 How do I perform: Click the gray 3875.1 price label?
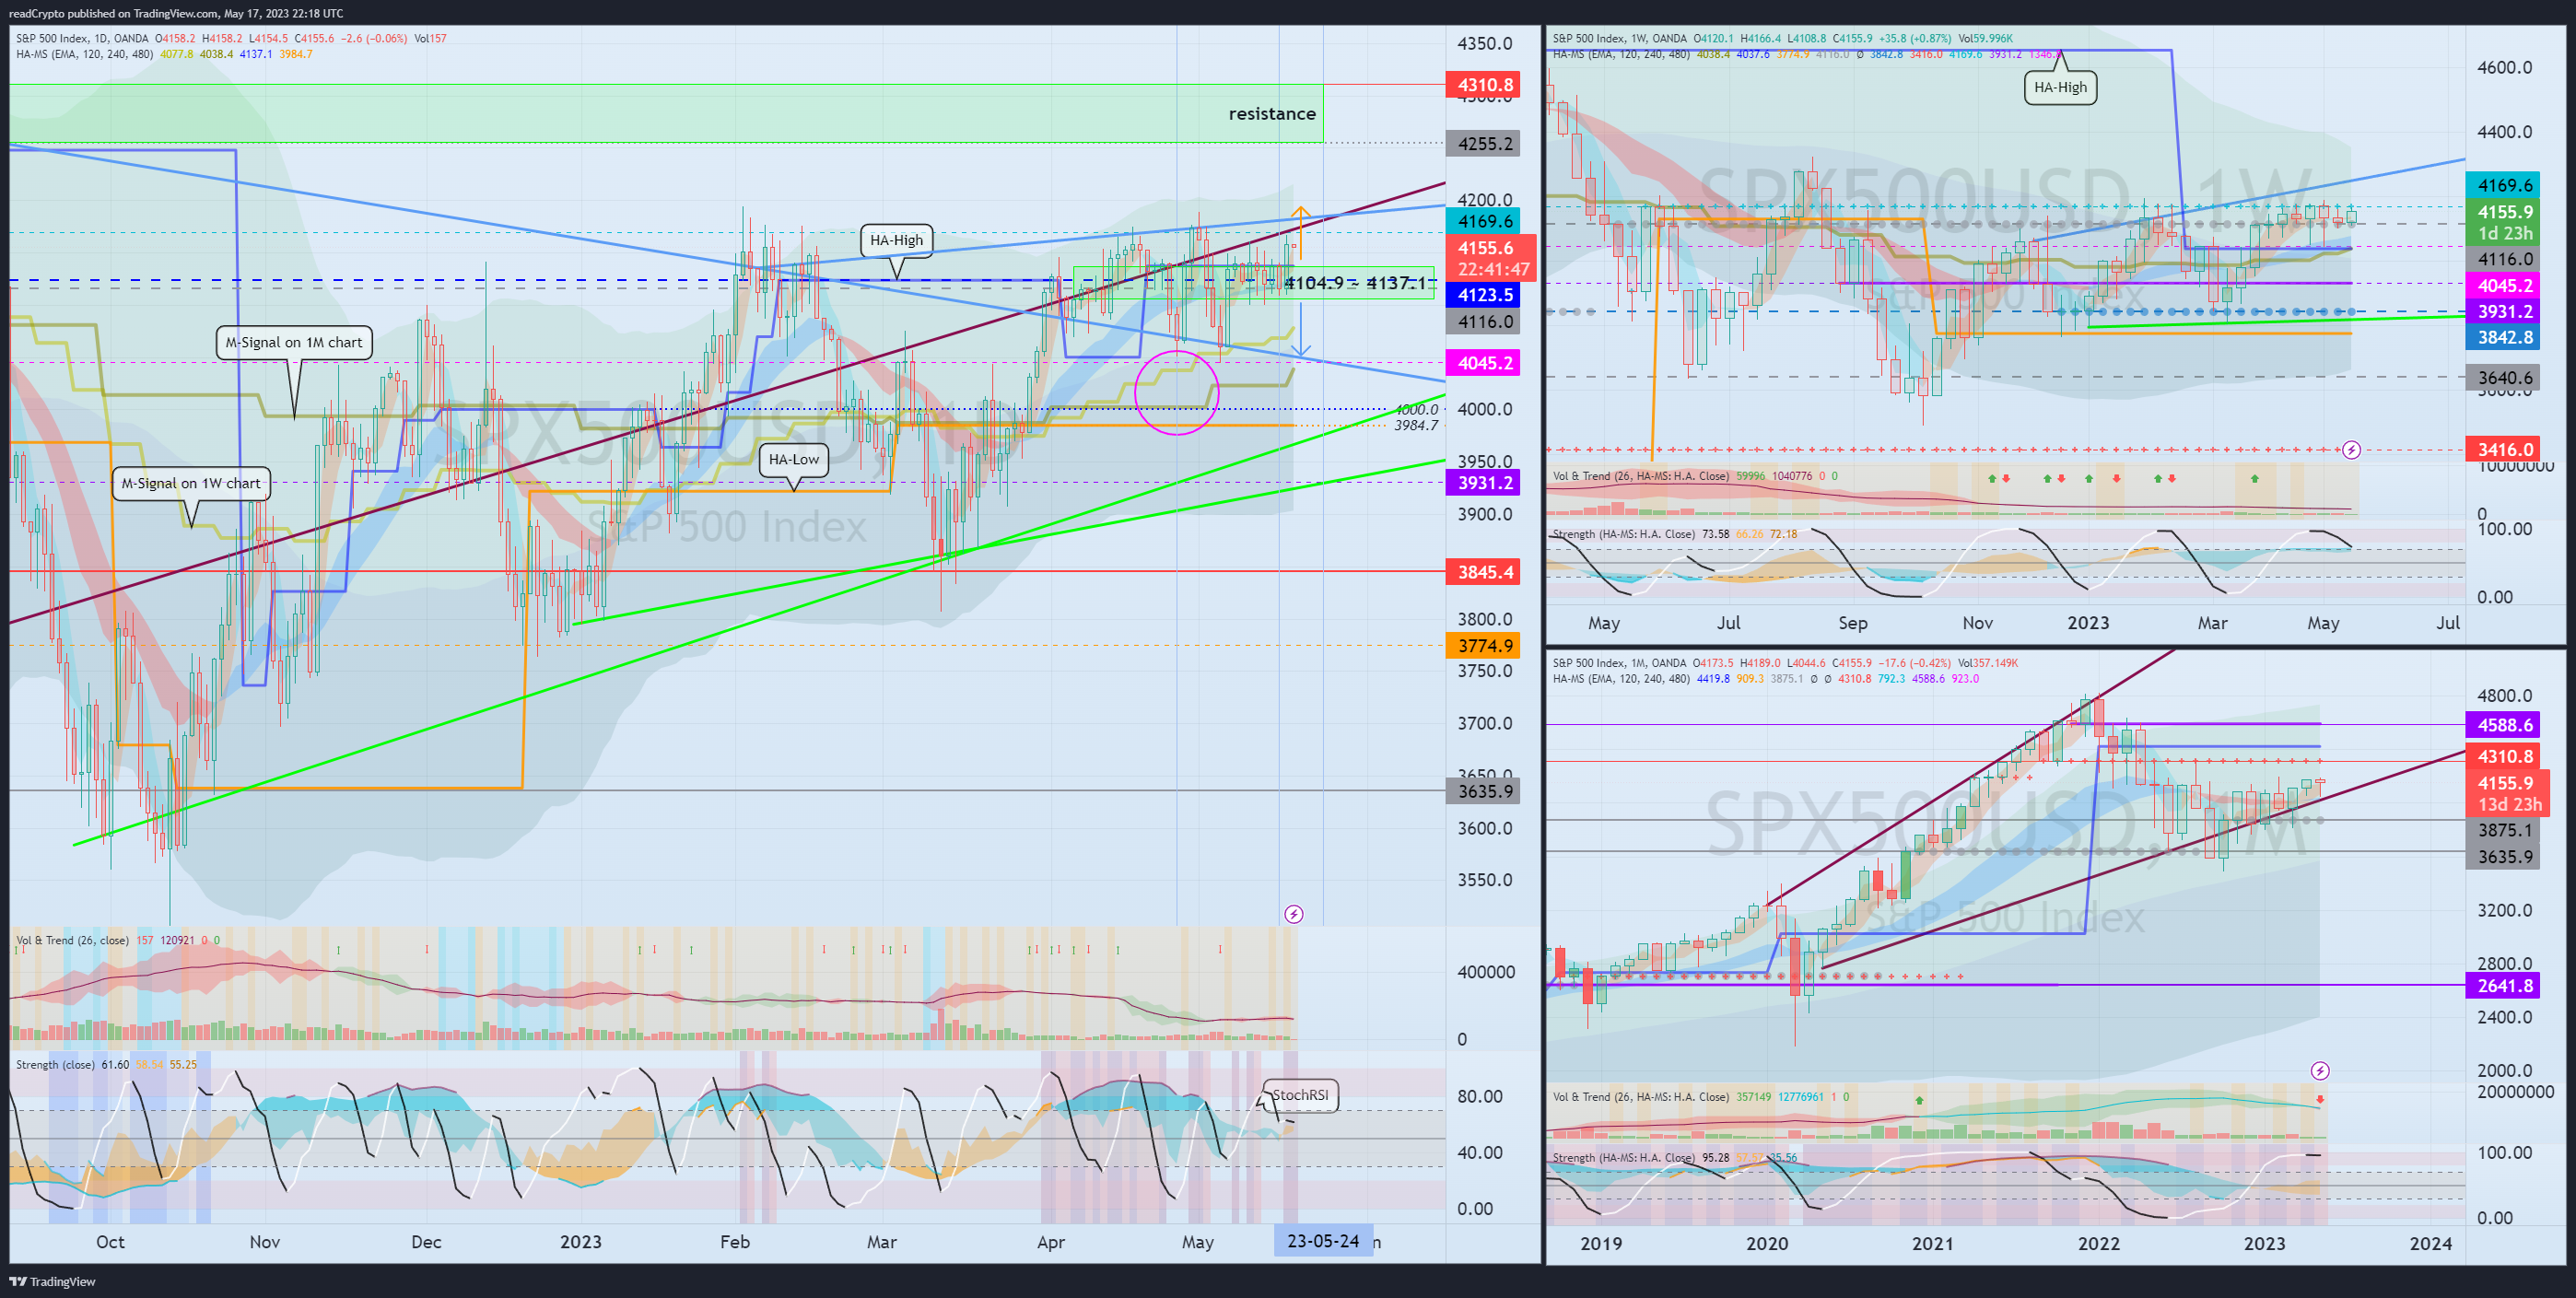pyautogui.click(x=2504, y=831)
